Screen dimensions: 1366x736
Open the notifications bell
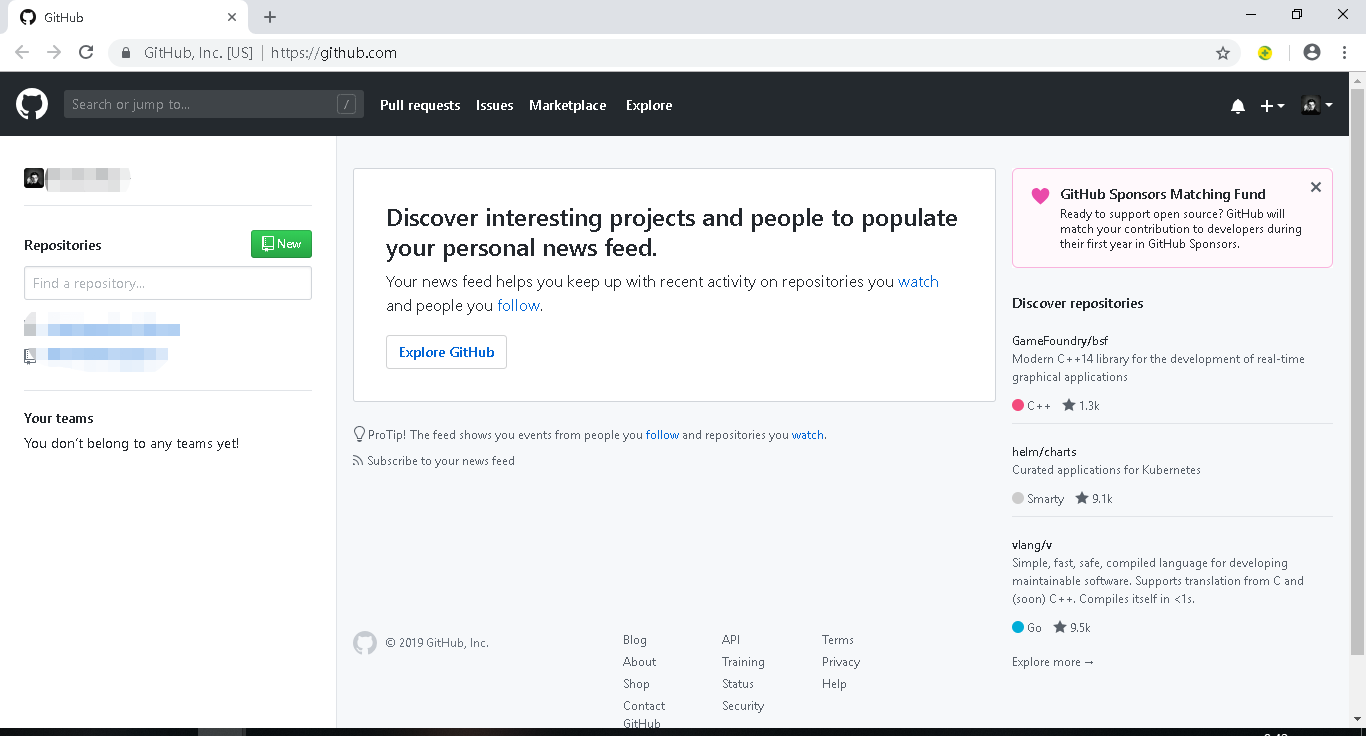(1238, 106)
